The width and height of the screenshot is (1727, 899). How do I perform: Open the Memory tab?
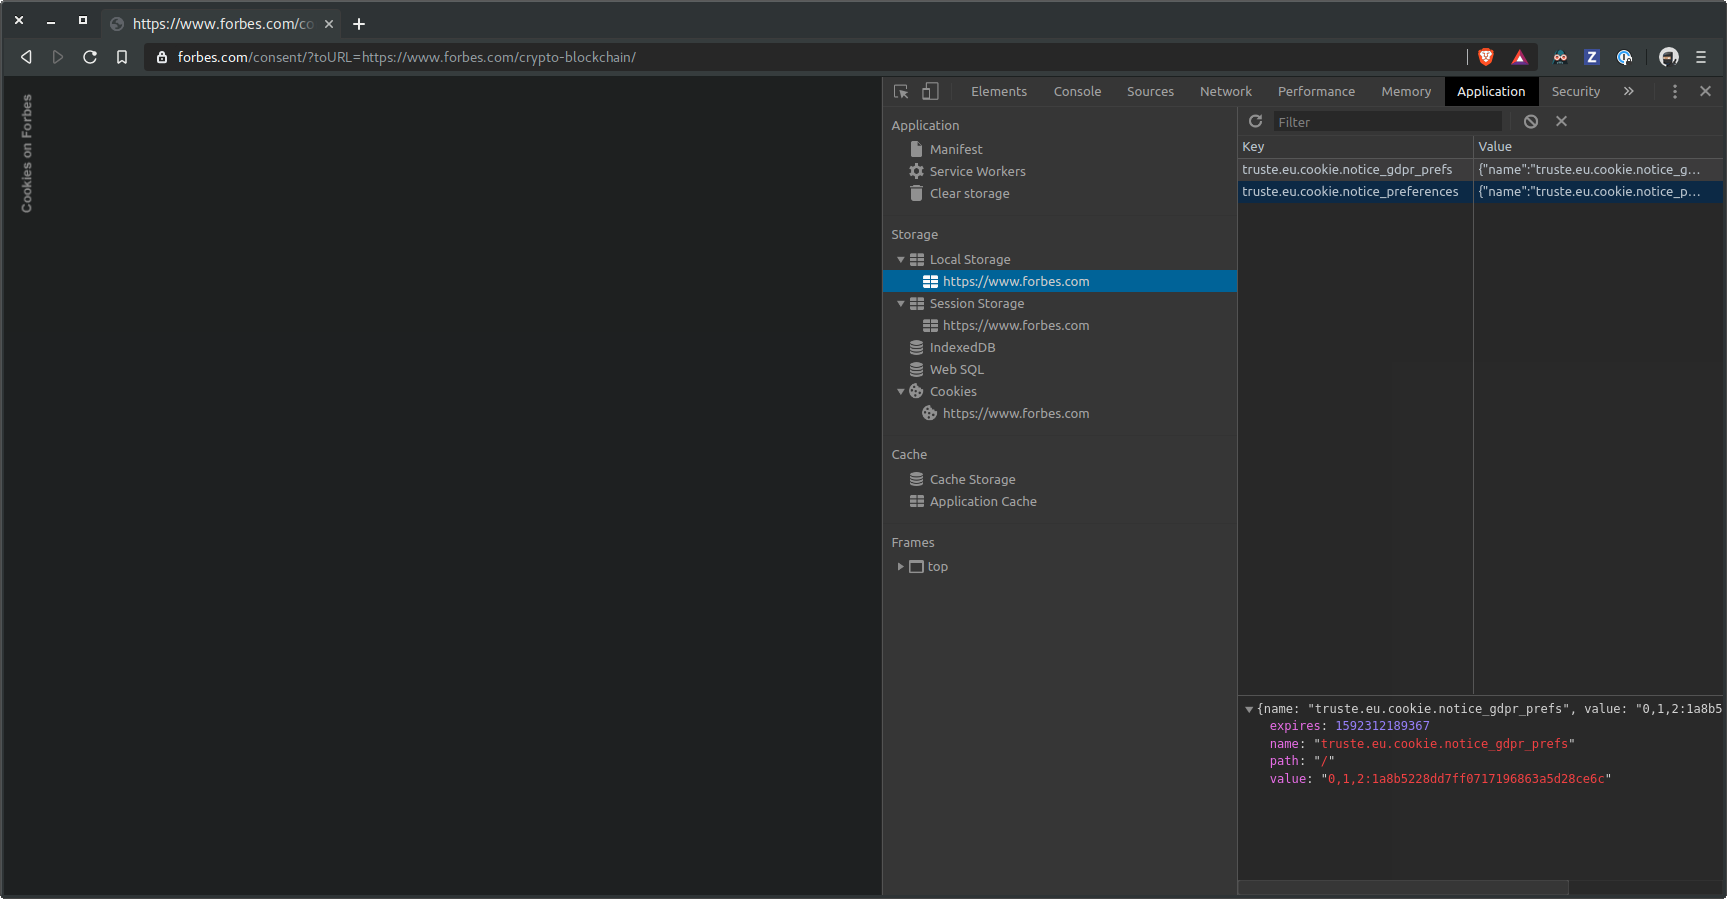[1406, 91]
